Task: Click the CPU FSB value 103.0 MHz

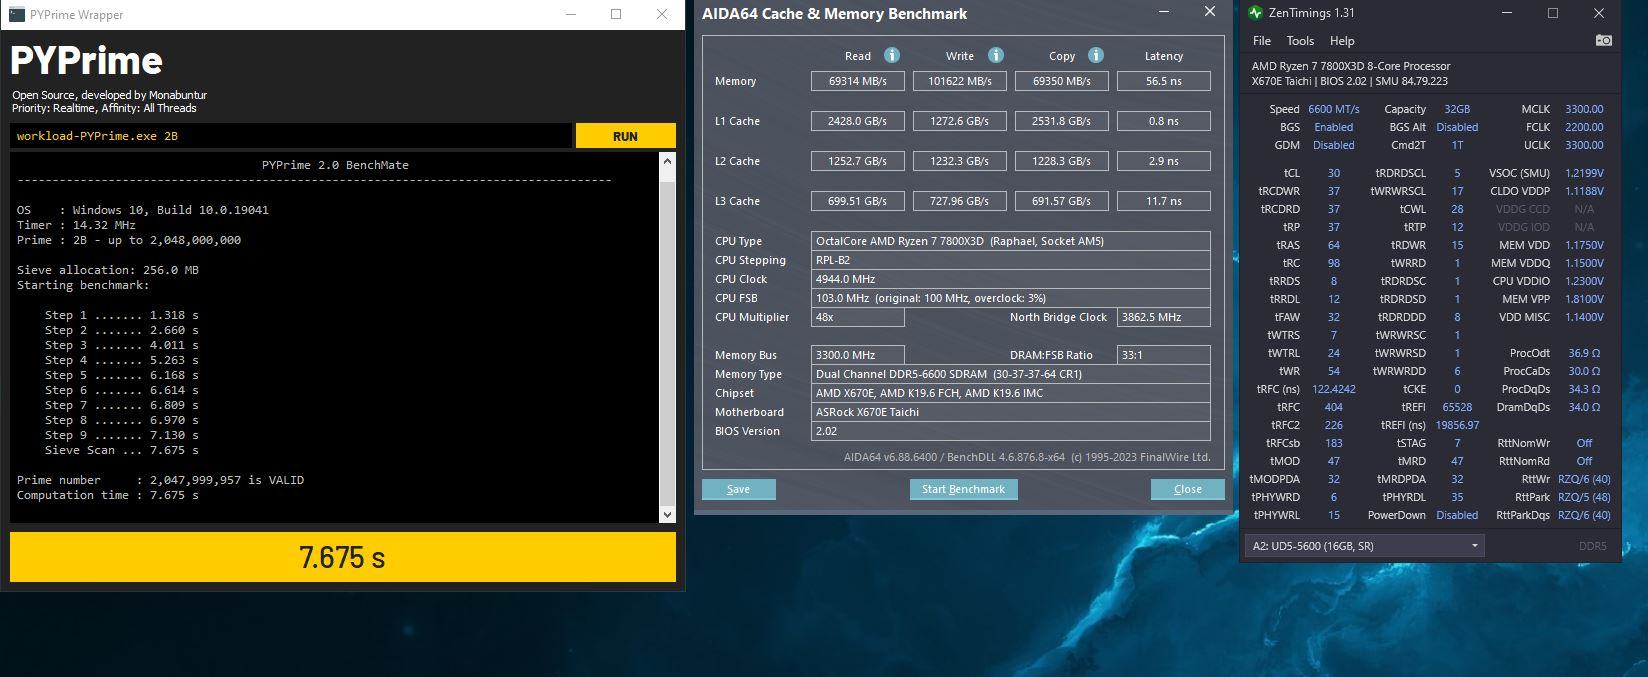Action: click(x=1011, y=298)
